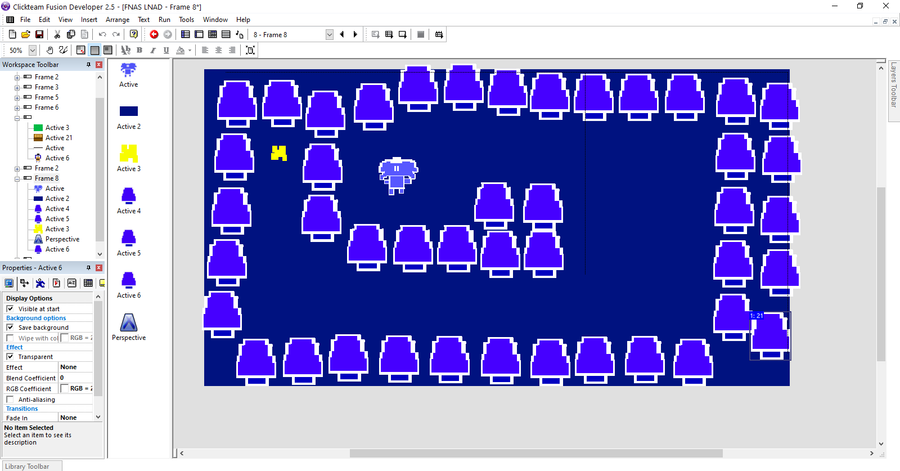The width and height of the screenshot is (900, 471).
Task: Open the '8 - Frame 8' frame dropdown
Action: pyautogui.click(x=329, y=34)
